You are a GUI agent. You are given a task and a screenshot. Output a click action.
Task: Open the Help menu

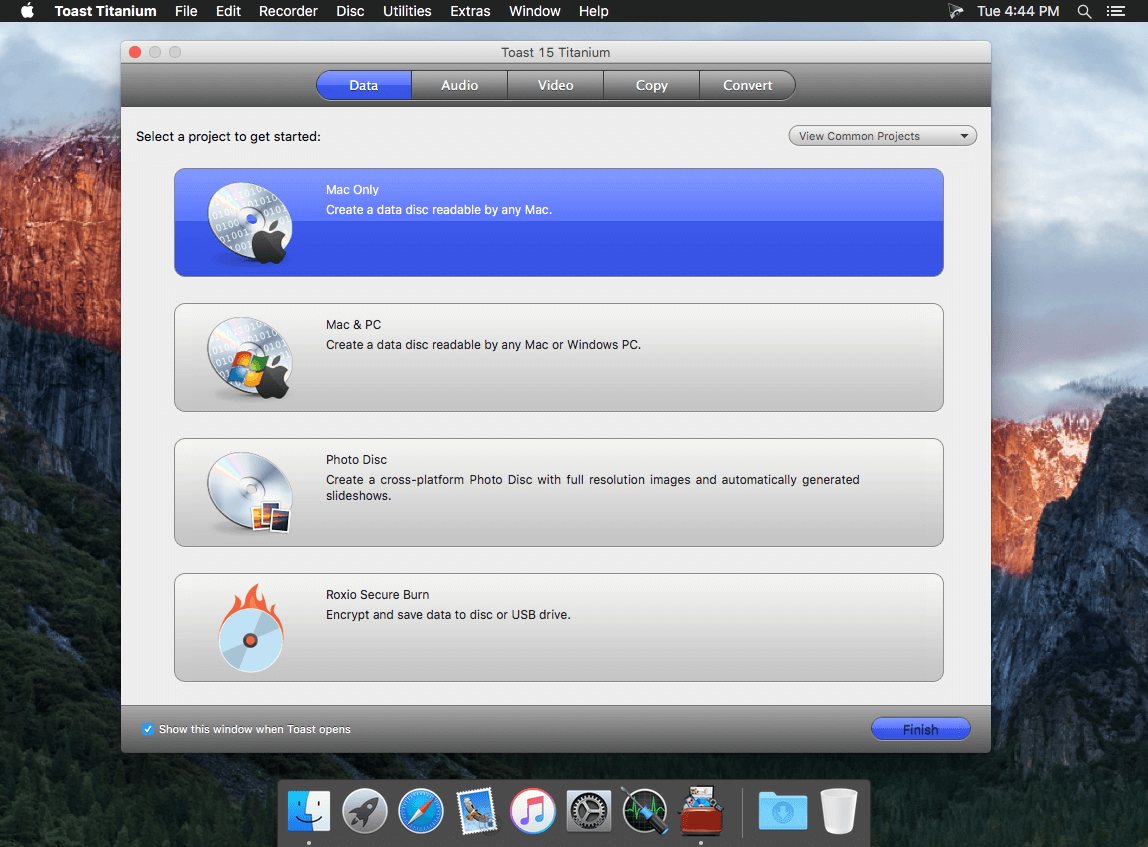click(x=594, y=11)
